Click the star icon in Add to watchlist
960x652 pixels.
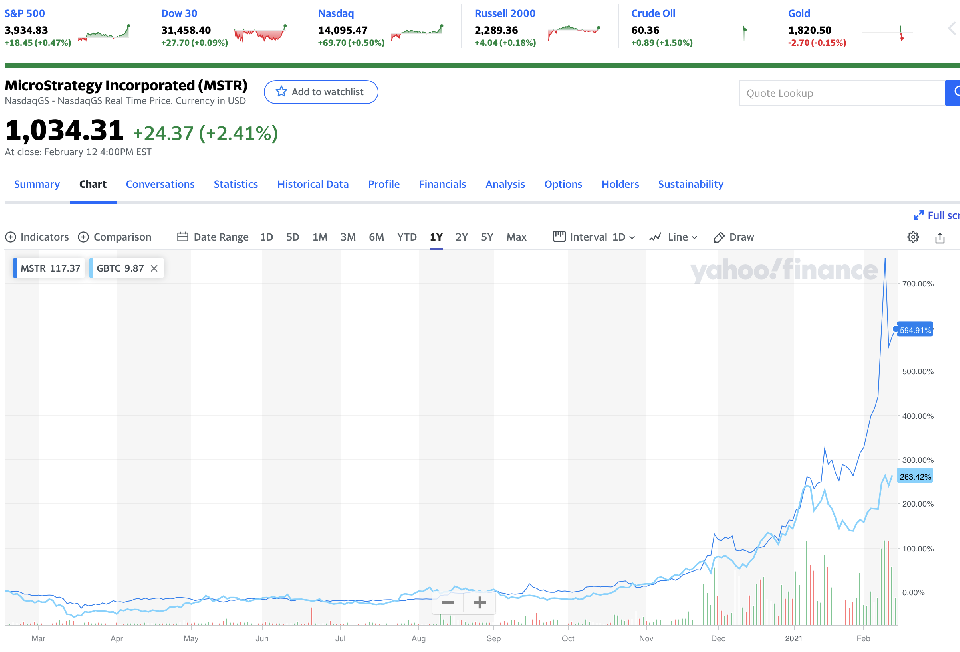[x=281, y=92]
